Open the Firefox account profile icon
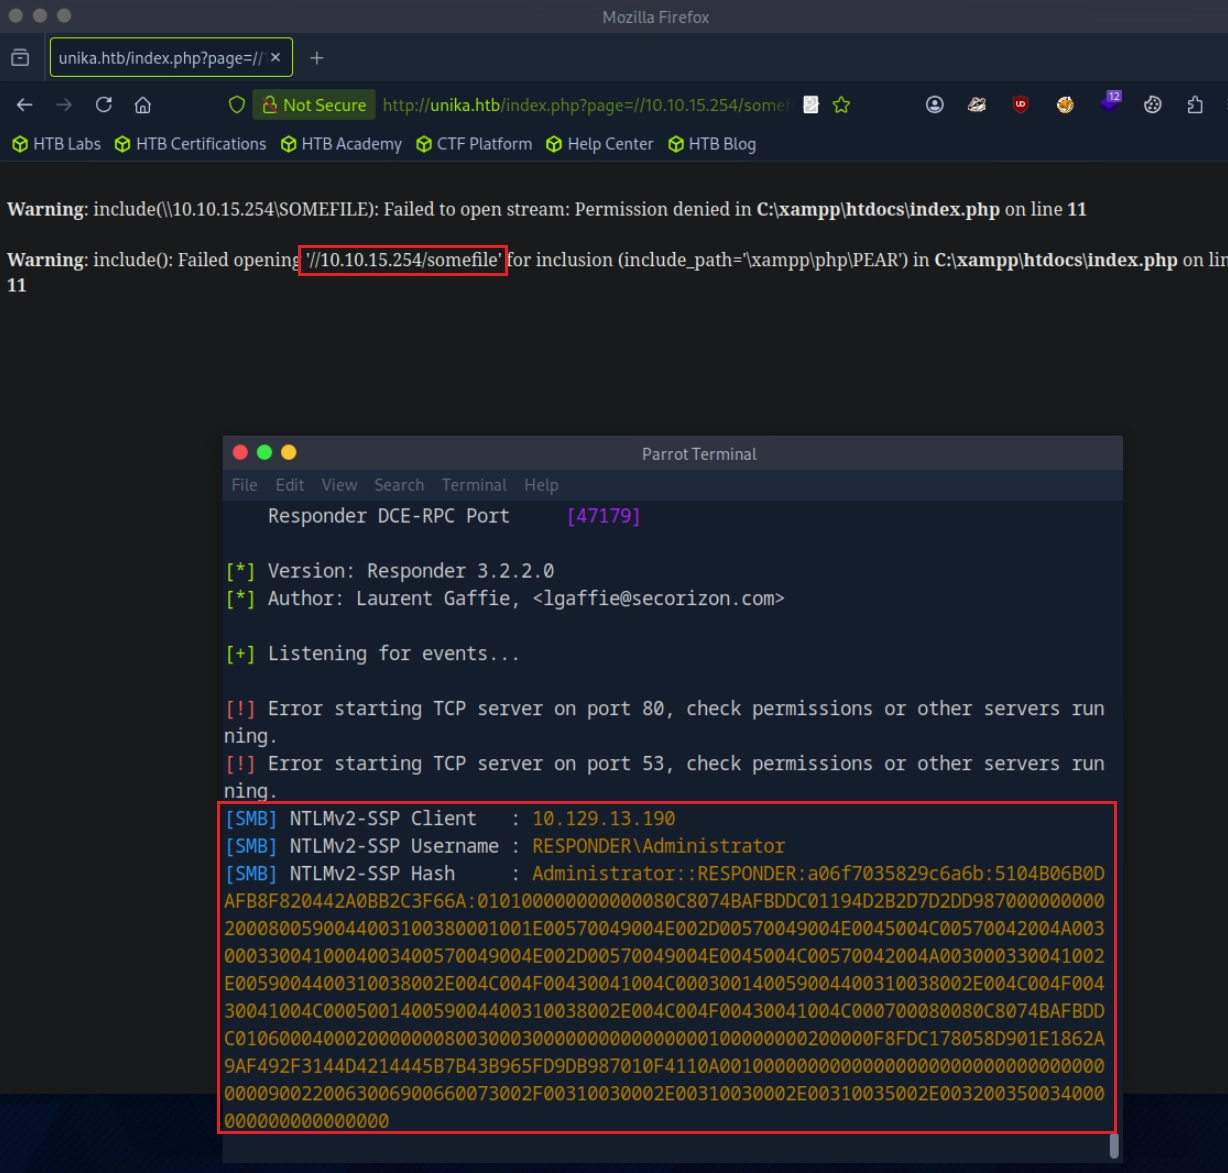 [935, 105]
